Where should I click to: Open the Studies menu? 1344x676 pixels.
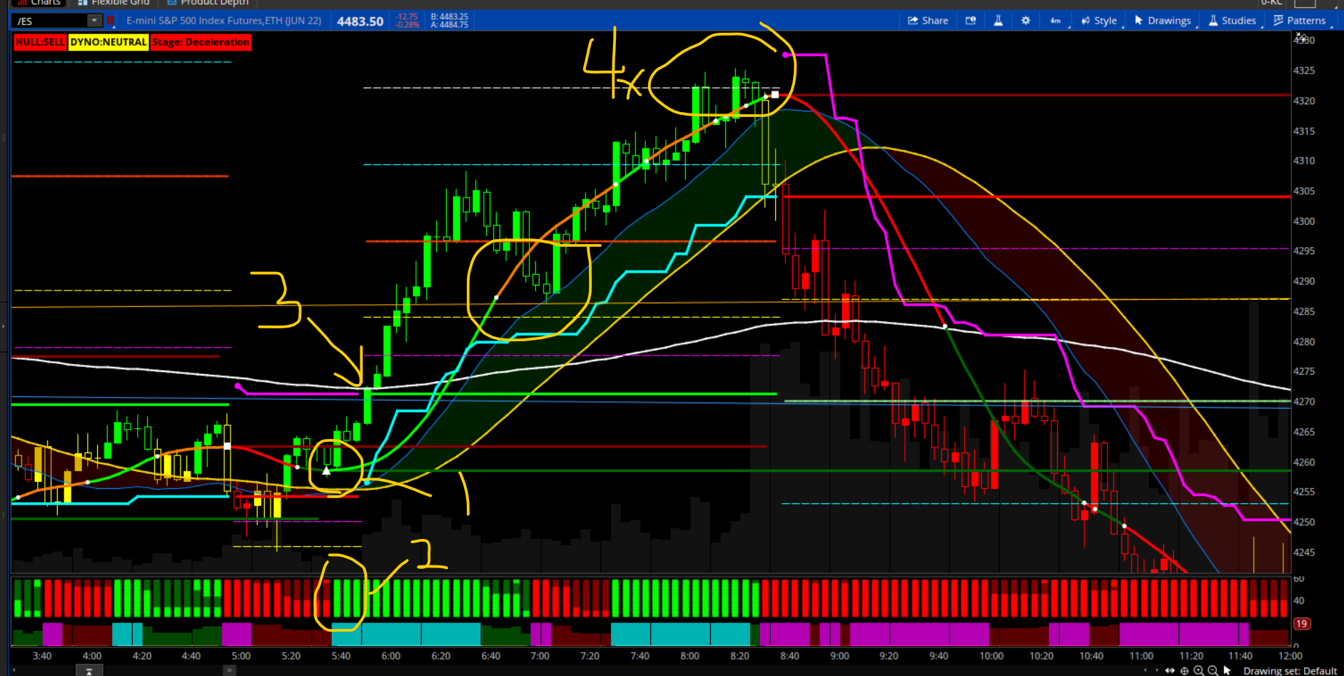tap(1232, 20)
